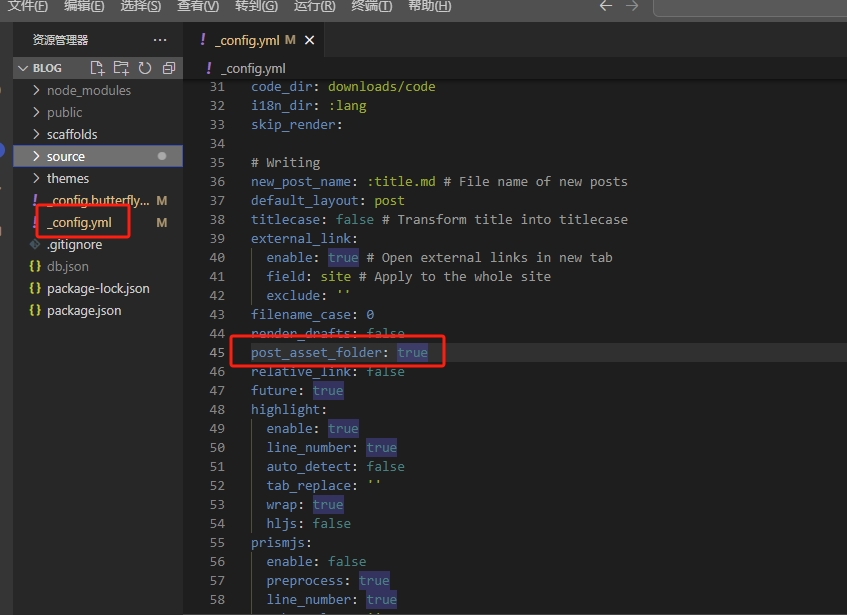The height and width of the screenshot is (615, 847).
Task: Click the filename_case key
Action: pyautogui.click(x=301, y=314)
